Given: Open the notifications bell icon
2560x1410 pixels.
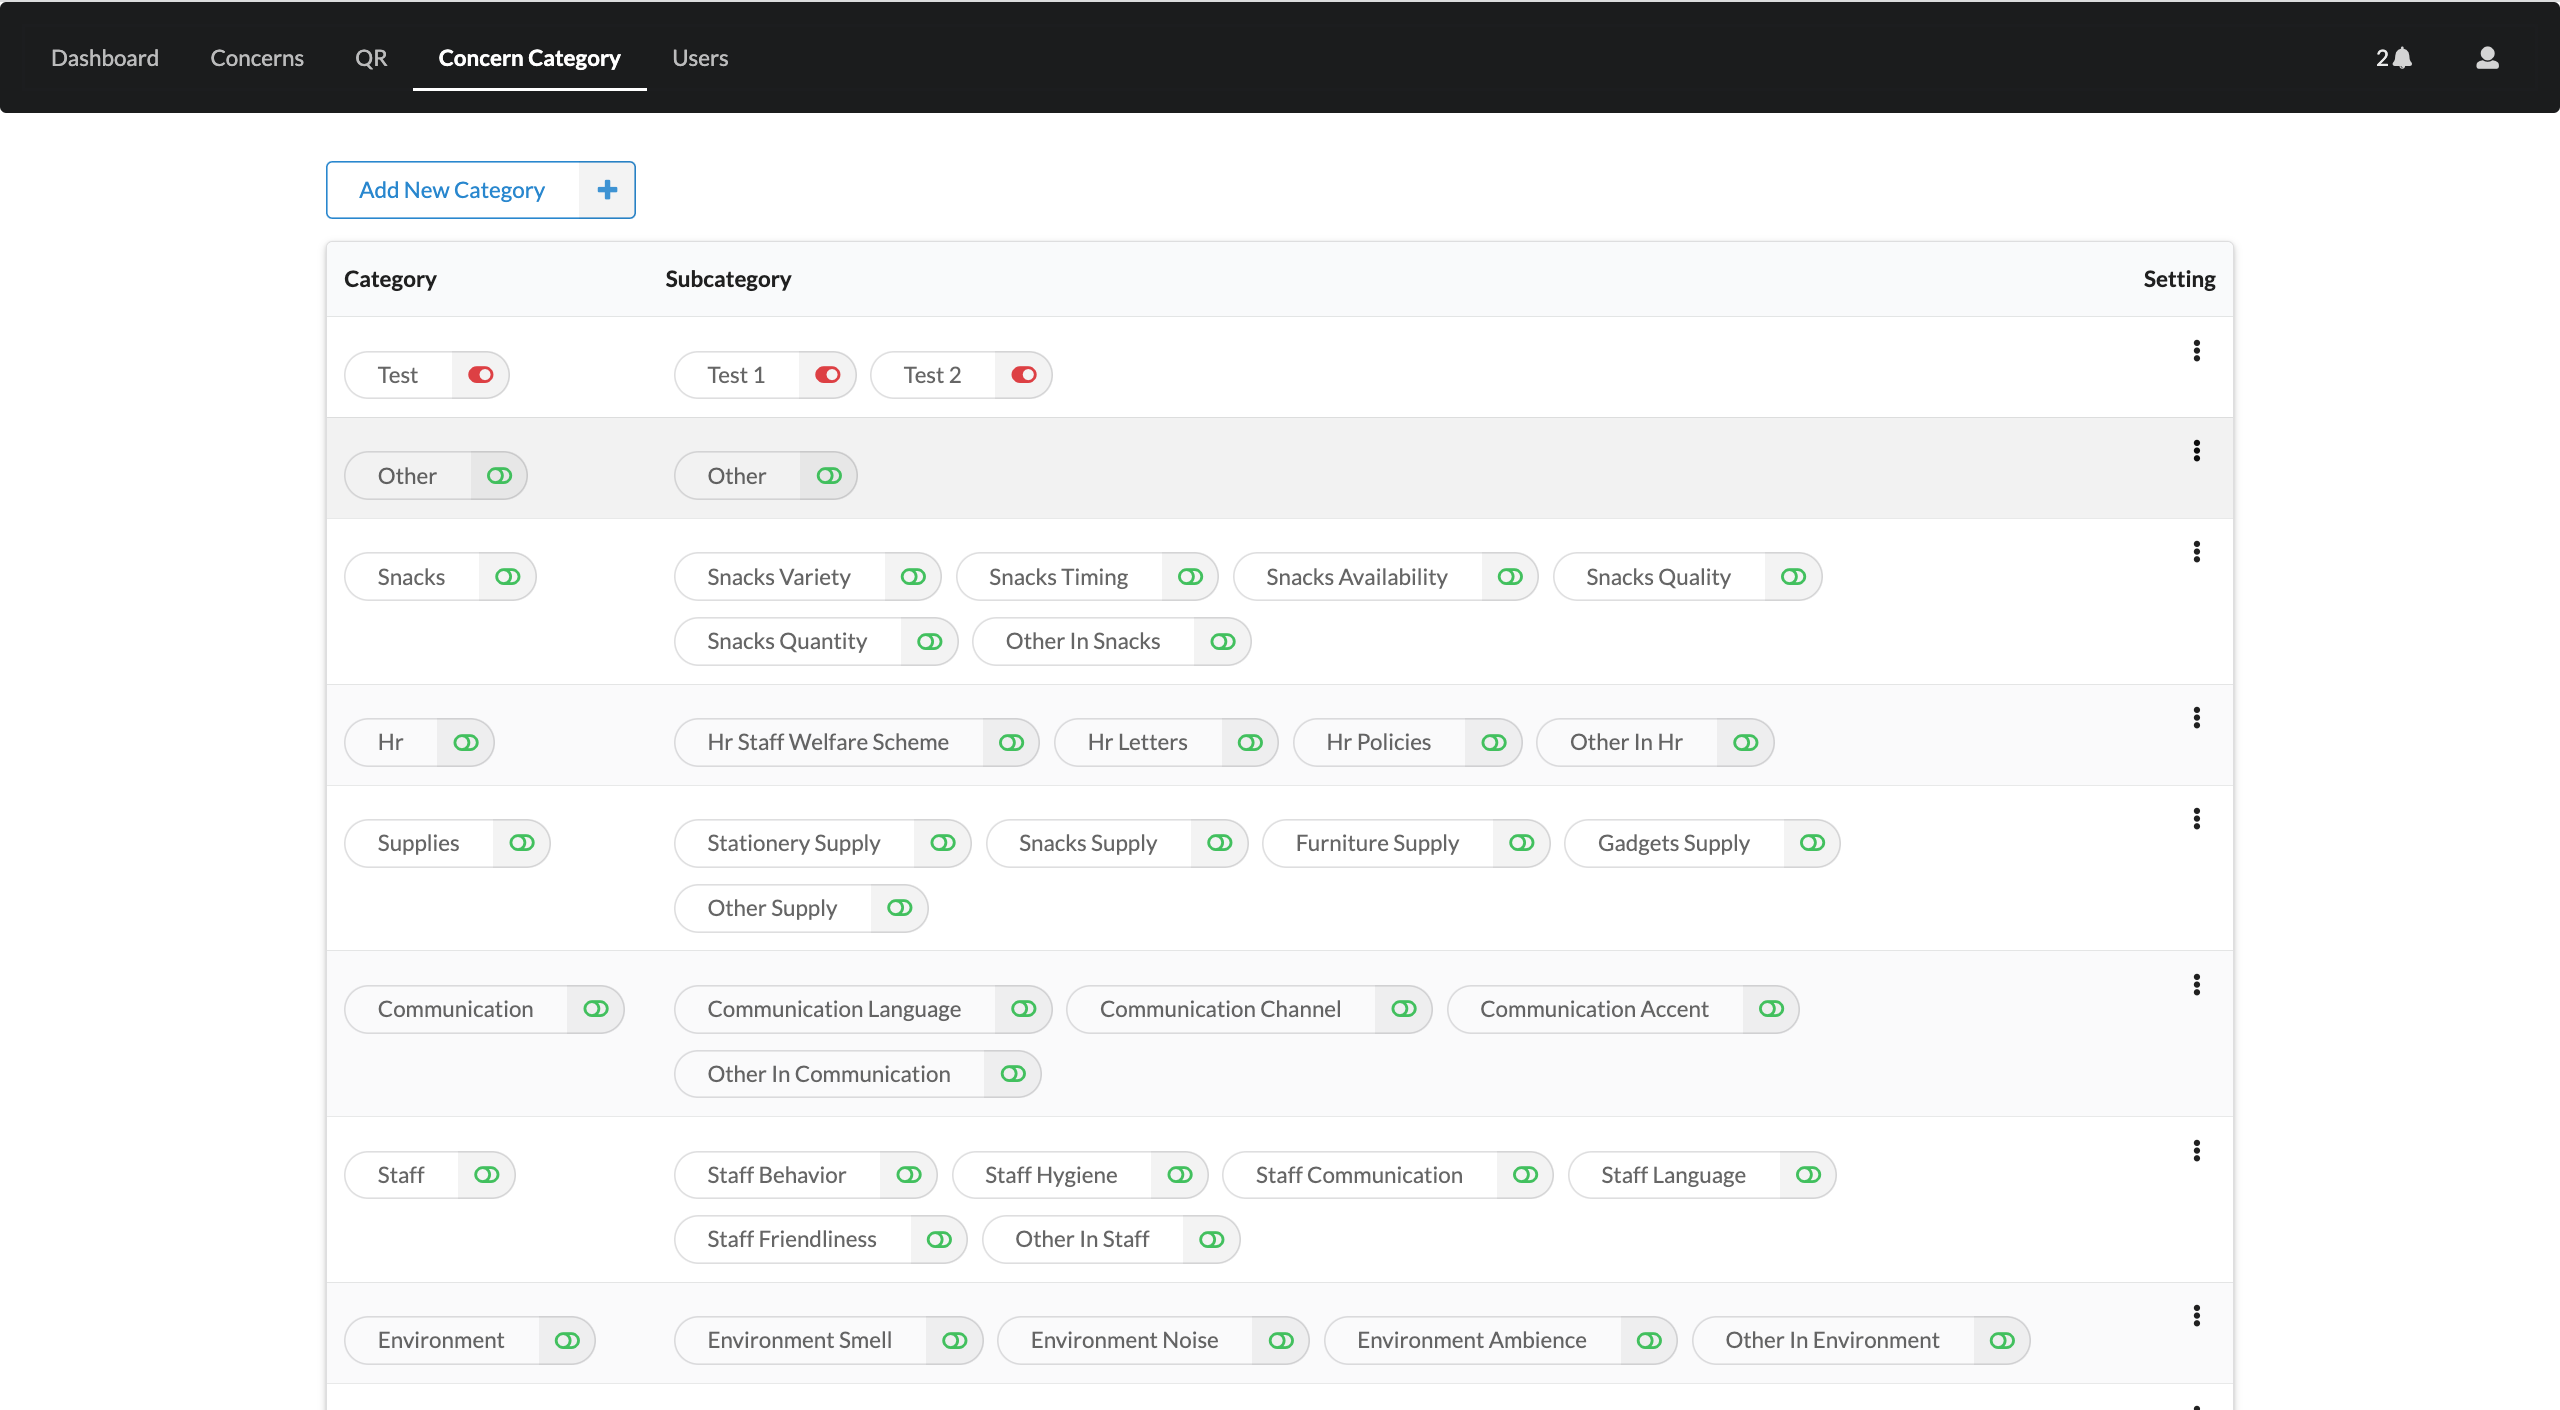Looking at the screenshot, I should pos(2401,58).
